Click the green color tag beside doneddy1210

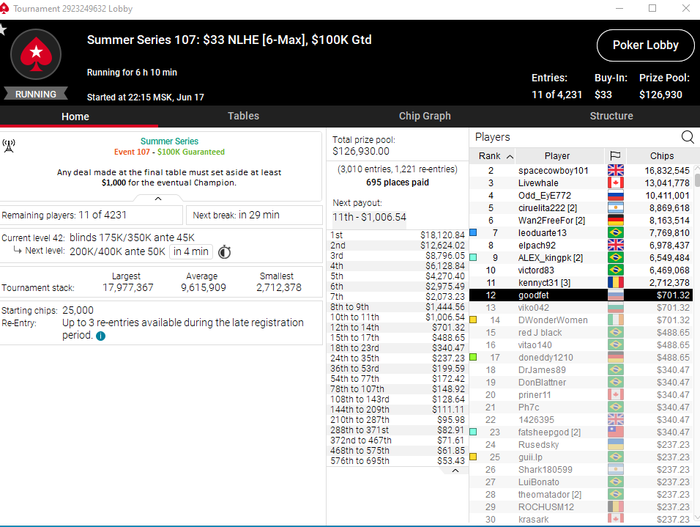(473, 357)
